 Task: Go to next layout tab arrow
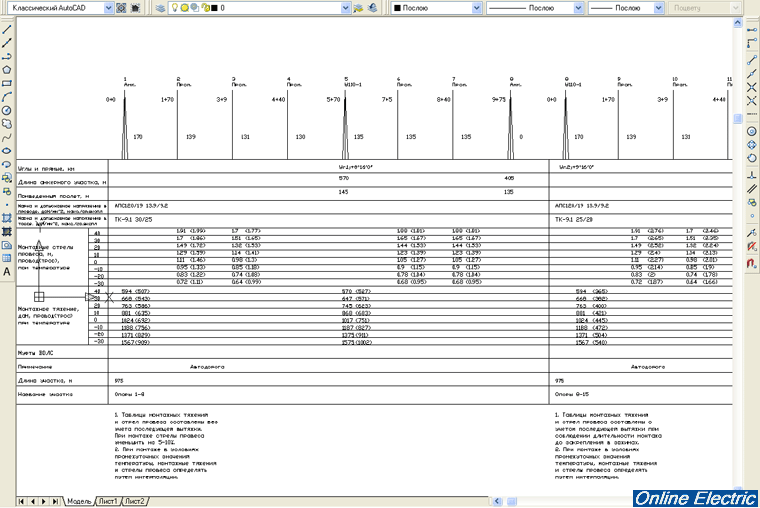coord(44,501)
